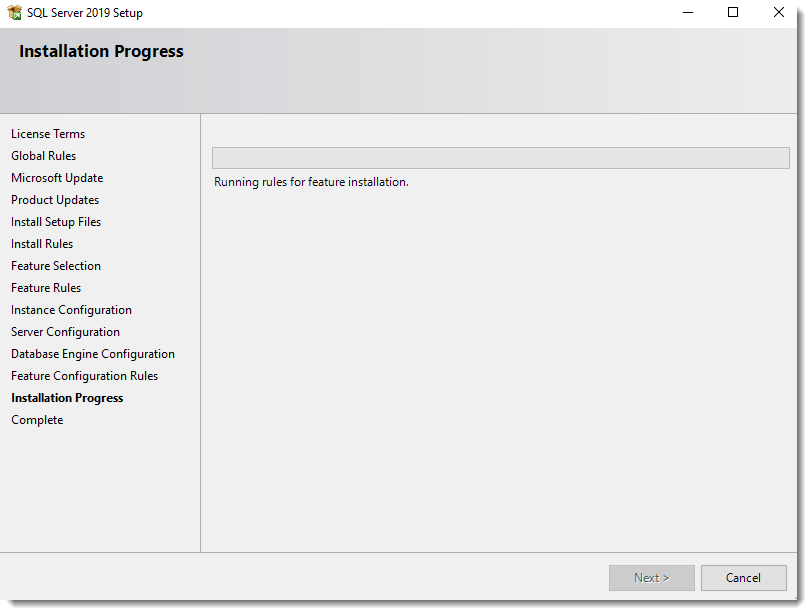The height and width of the screenshot is (615, 812).
Task: Select the Feature Selection step
Action: (56, 266)
